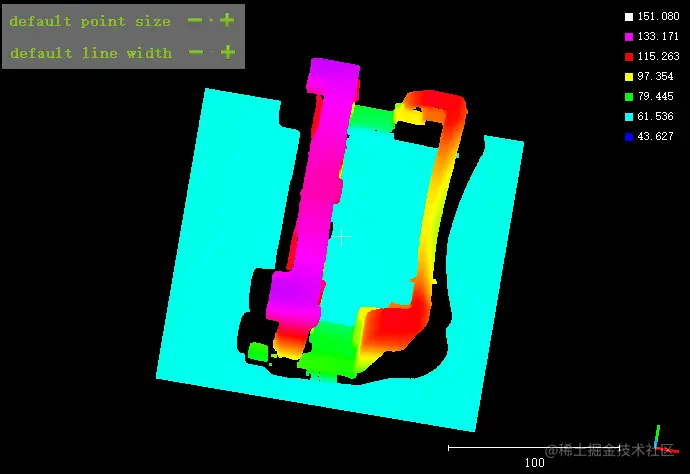
Task: Select the 97.354 scale value text
Action: 655,76
